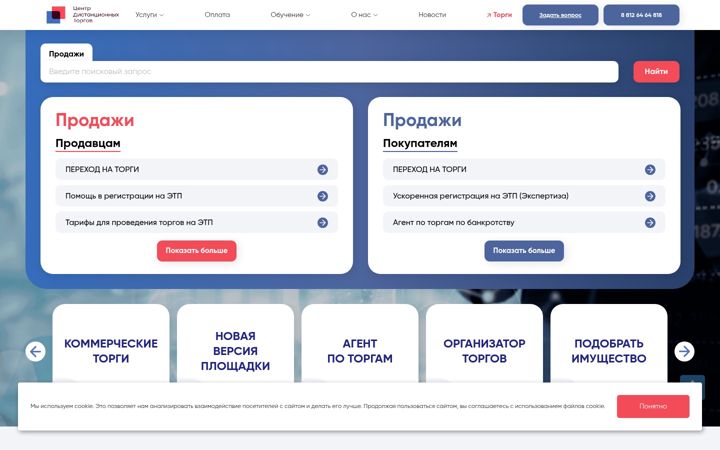Click arrow icon for sellers' ПЕРЕХОД НА ТОРГИ
Viewport: 720px width, 450px height.
(323, 169)
